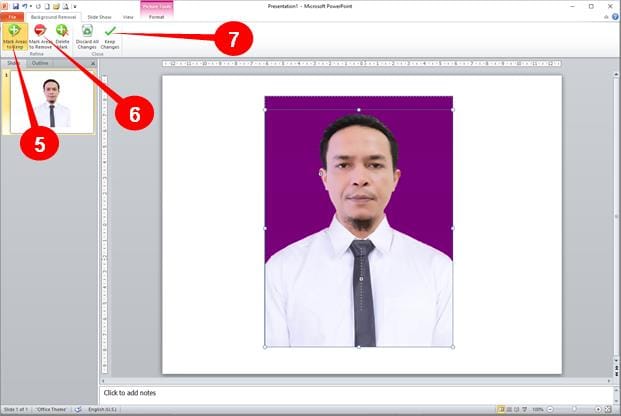Switch to the Slide Show ribbon tab
621x416 pixels.
pyautogui.click(x=99, y=17)
